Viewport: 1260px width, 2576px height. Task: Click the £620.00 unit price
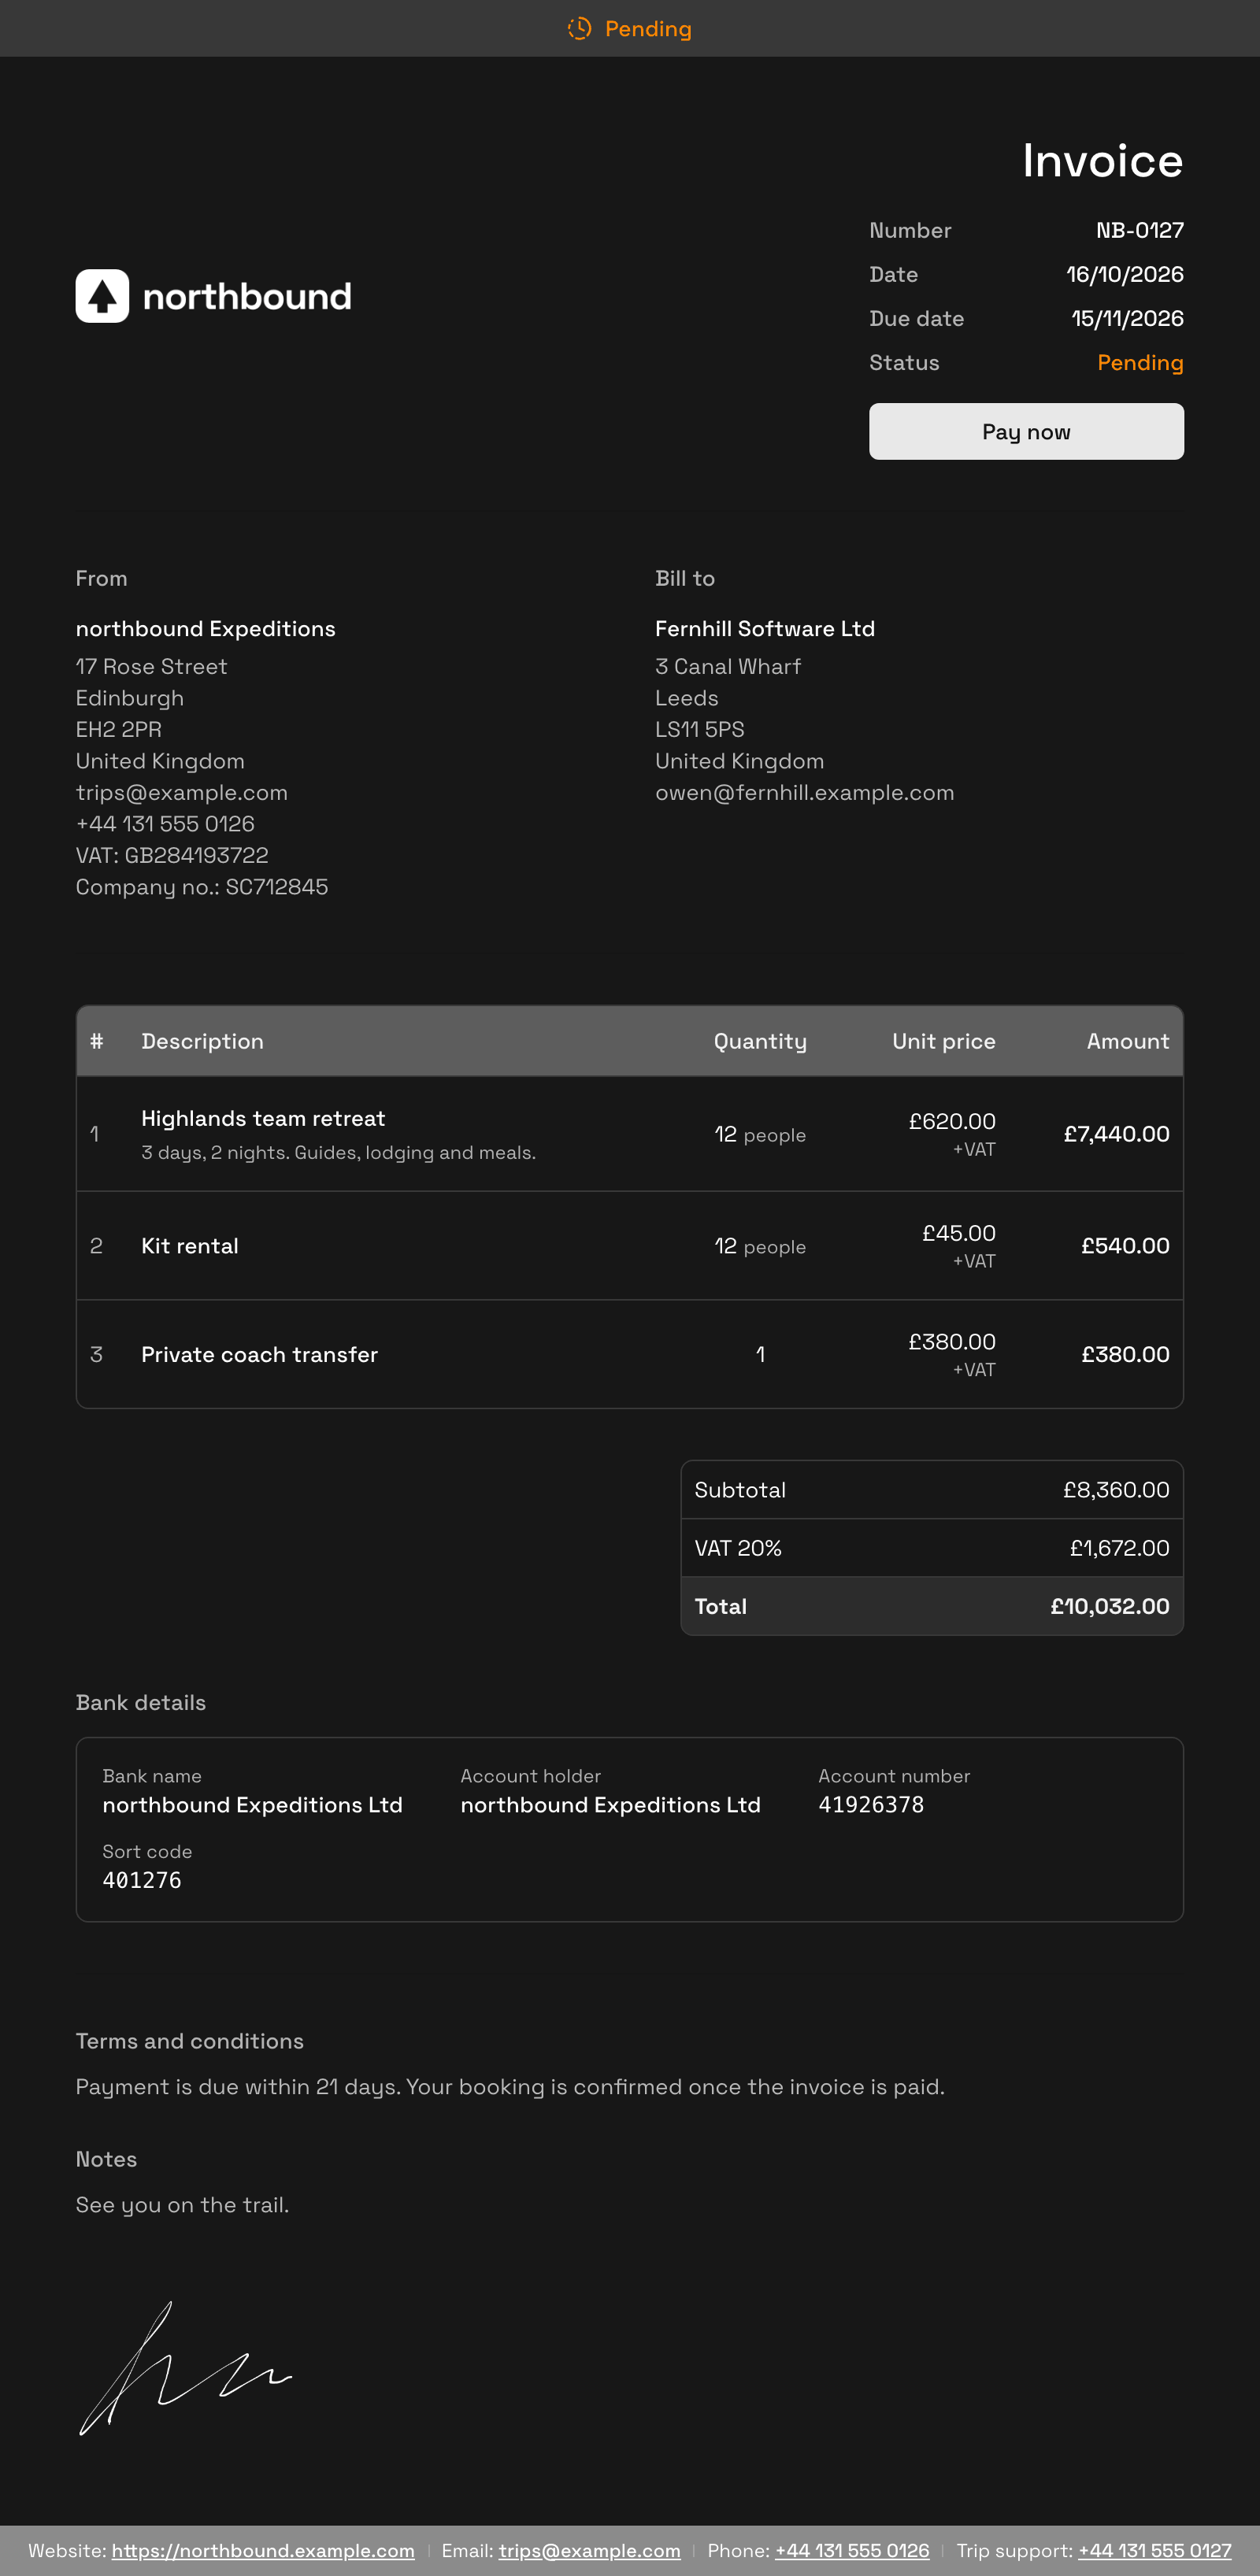pos(952,1121)
